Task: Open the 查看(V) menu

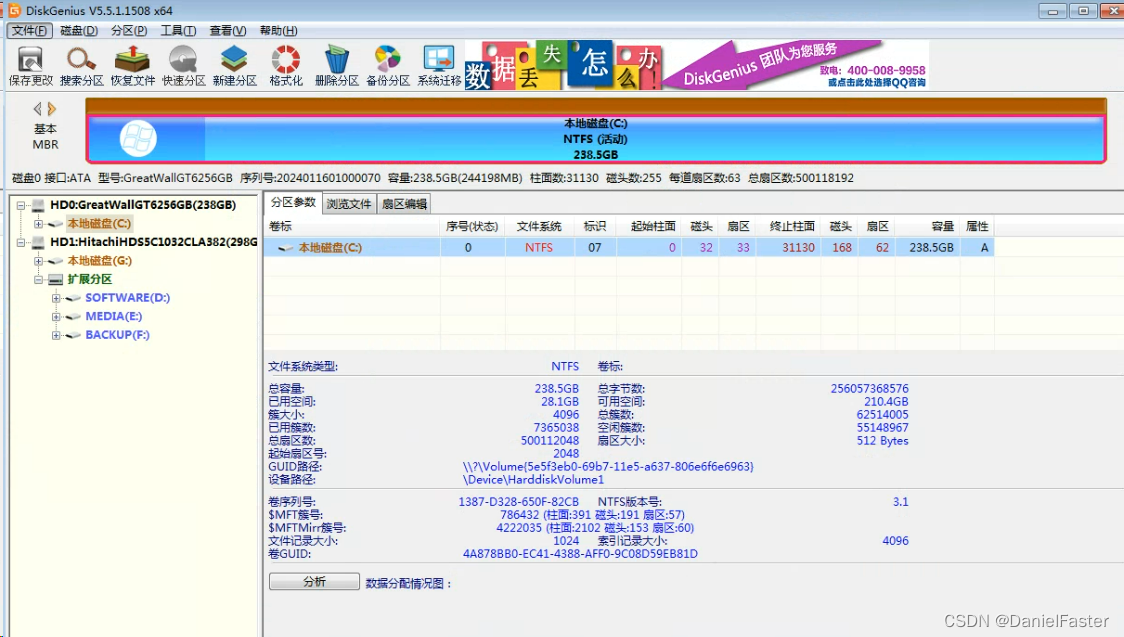Action: pos(228,30)
